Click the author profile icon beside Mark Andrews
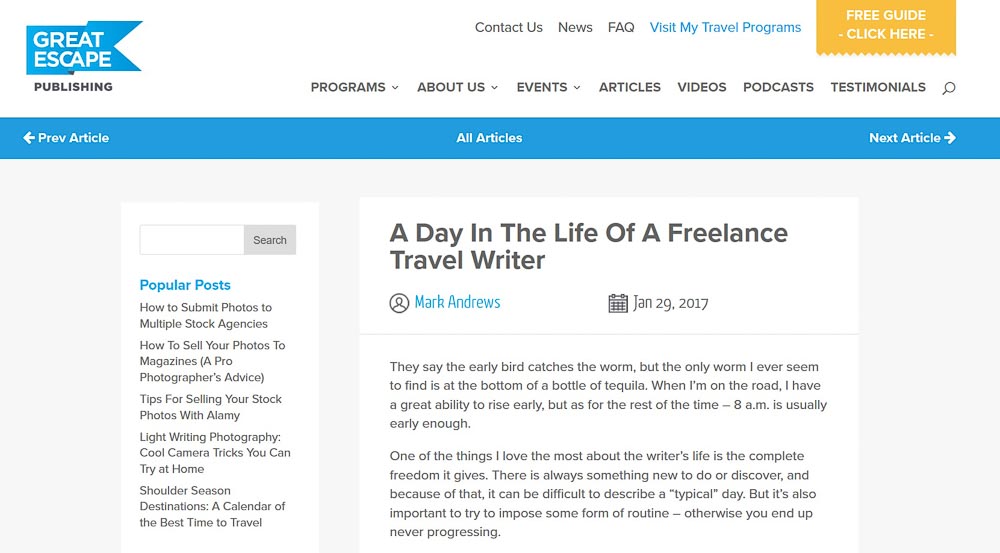 [x=399, y=303]
